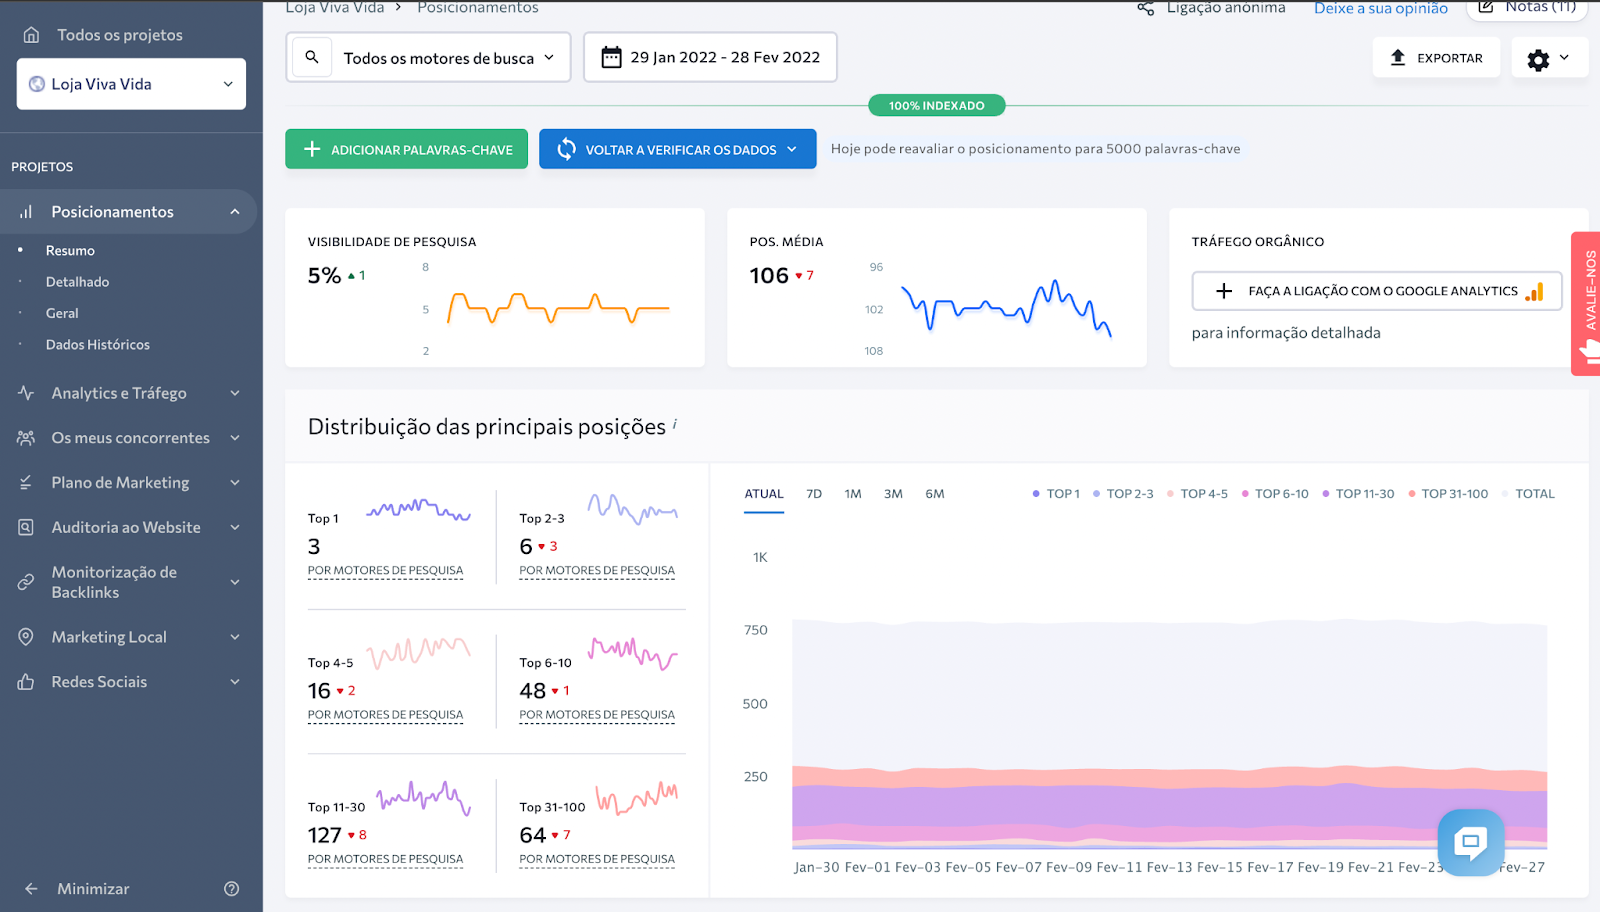Click POR MOTORES DE PESQUISA under Top 4-5
1600x912 pixels.
[385, 715]
